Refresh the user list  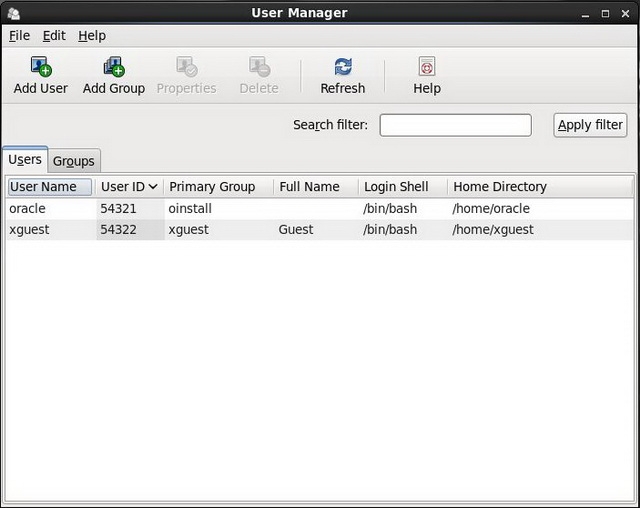click(343, 68)
